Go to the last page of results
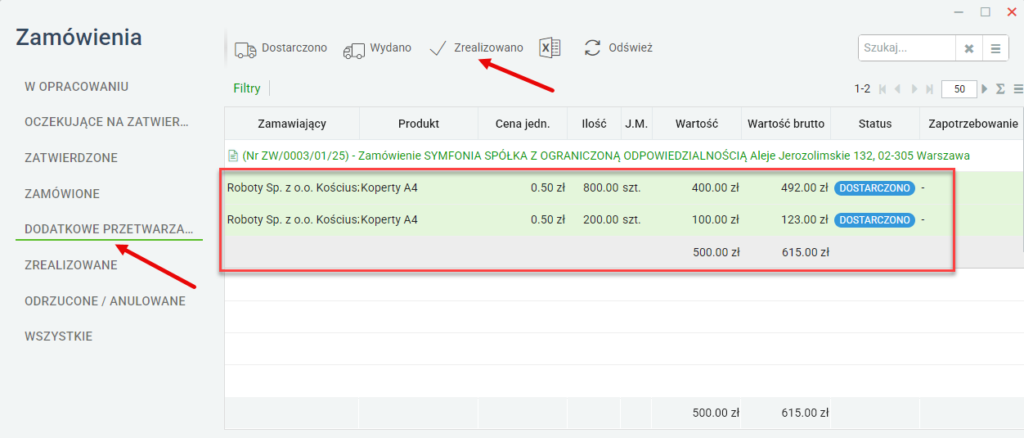The width and height of the screenshot is (1024, 438). pos(929,89)
